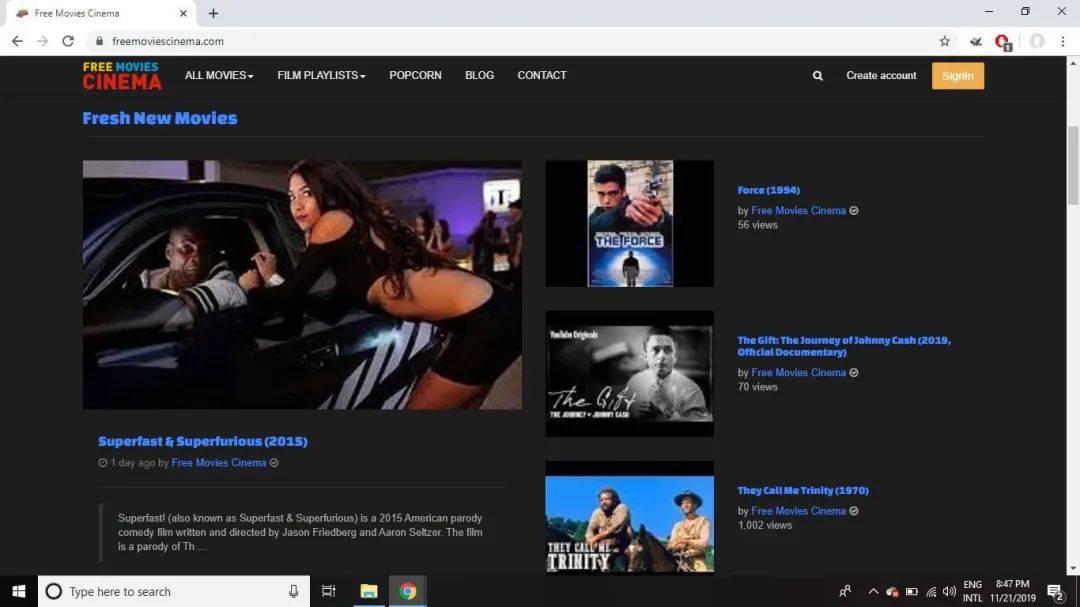Click the ENG INTL language indicator
Screen dimensions: 1080x607
click(x=973, y=591)
